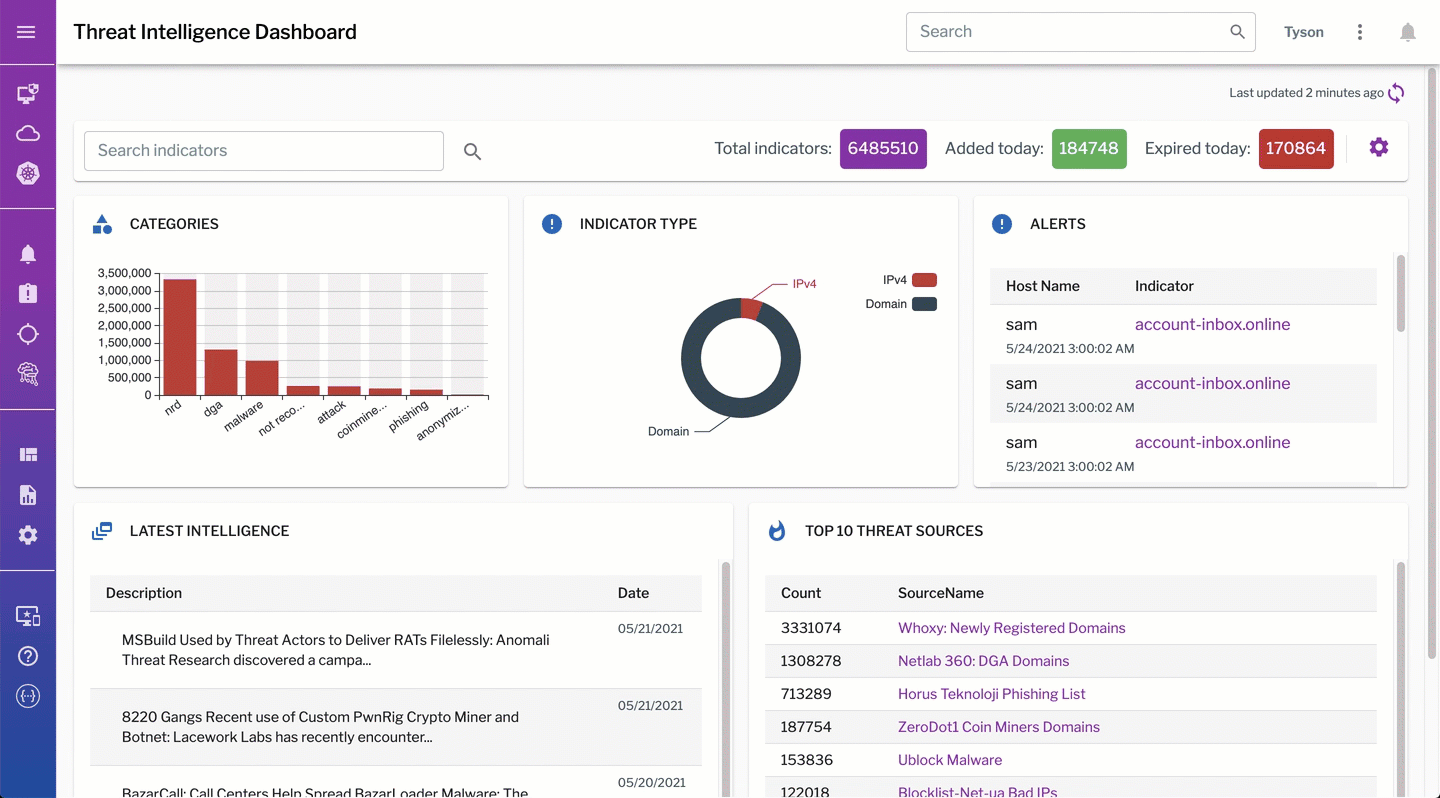Open the first account-inbox.online alert link
Screen dimensions: 1440x798
1212,325
